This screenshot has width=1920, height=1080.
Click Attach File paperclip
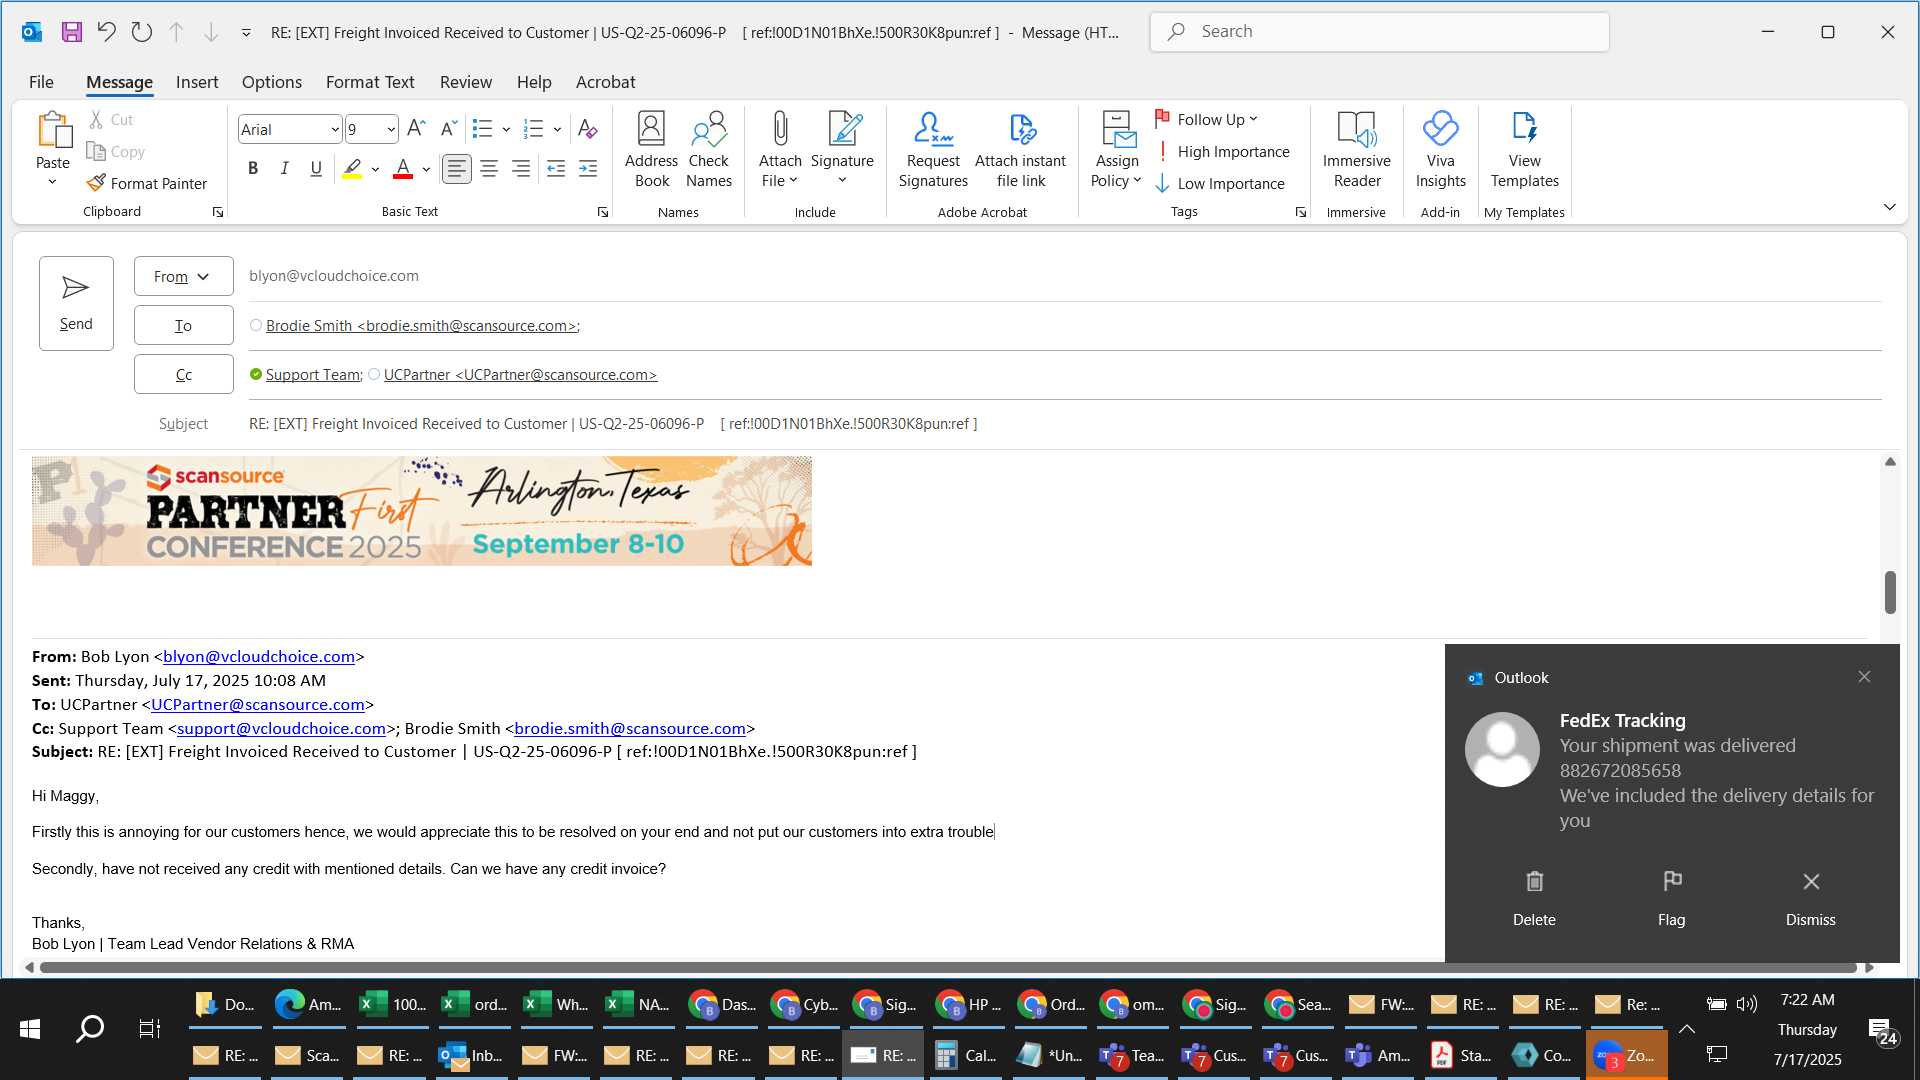click(780, 150)
